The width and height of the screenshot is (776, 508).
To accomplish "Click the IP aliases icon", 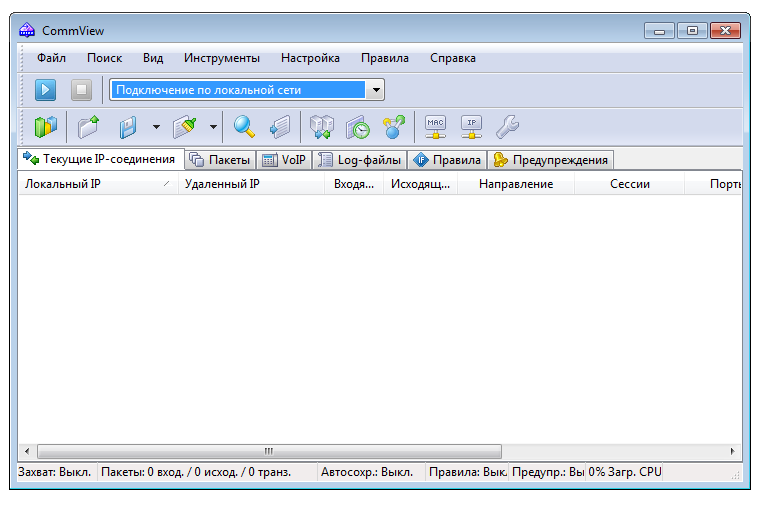I will 472,127.
